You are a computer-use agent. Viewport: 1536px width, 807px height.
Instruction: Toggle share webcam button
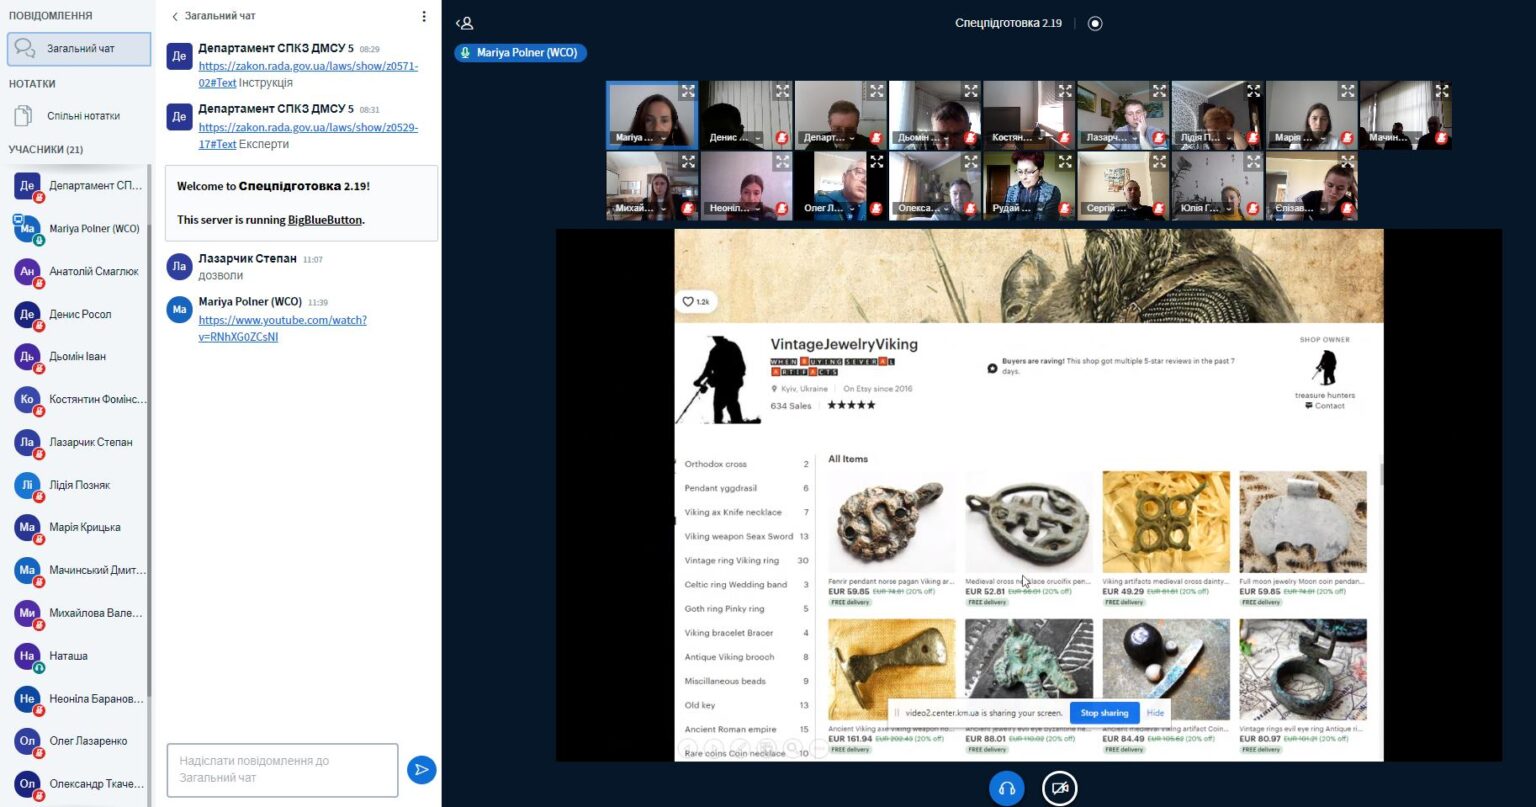click(x=1059, y=788)
